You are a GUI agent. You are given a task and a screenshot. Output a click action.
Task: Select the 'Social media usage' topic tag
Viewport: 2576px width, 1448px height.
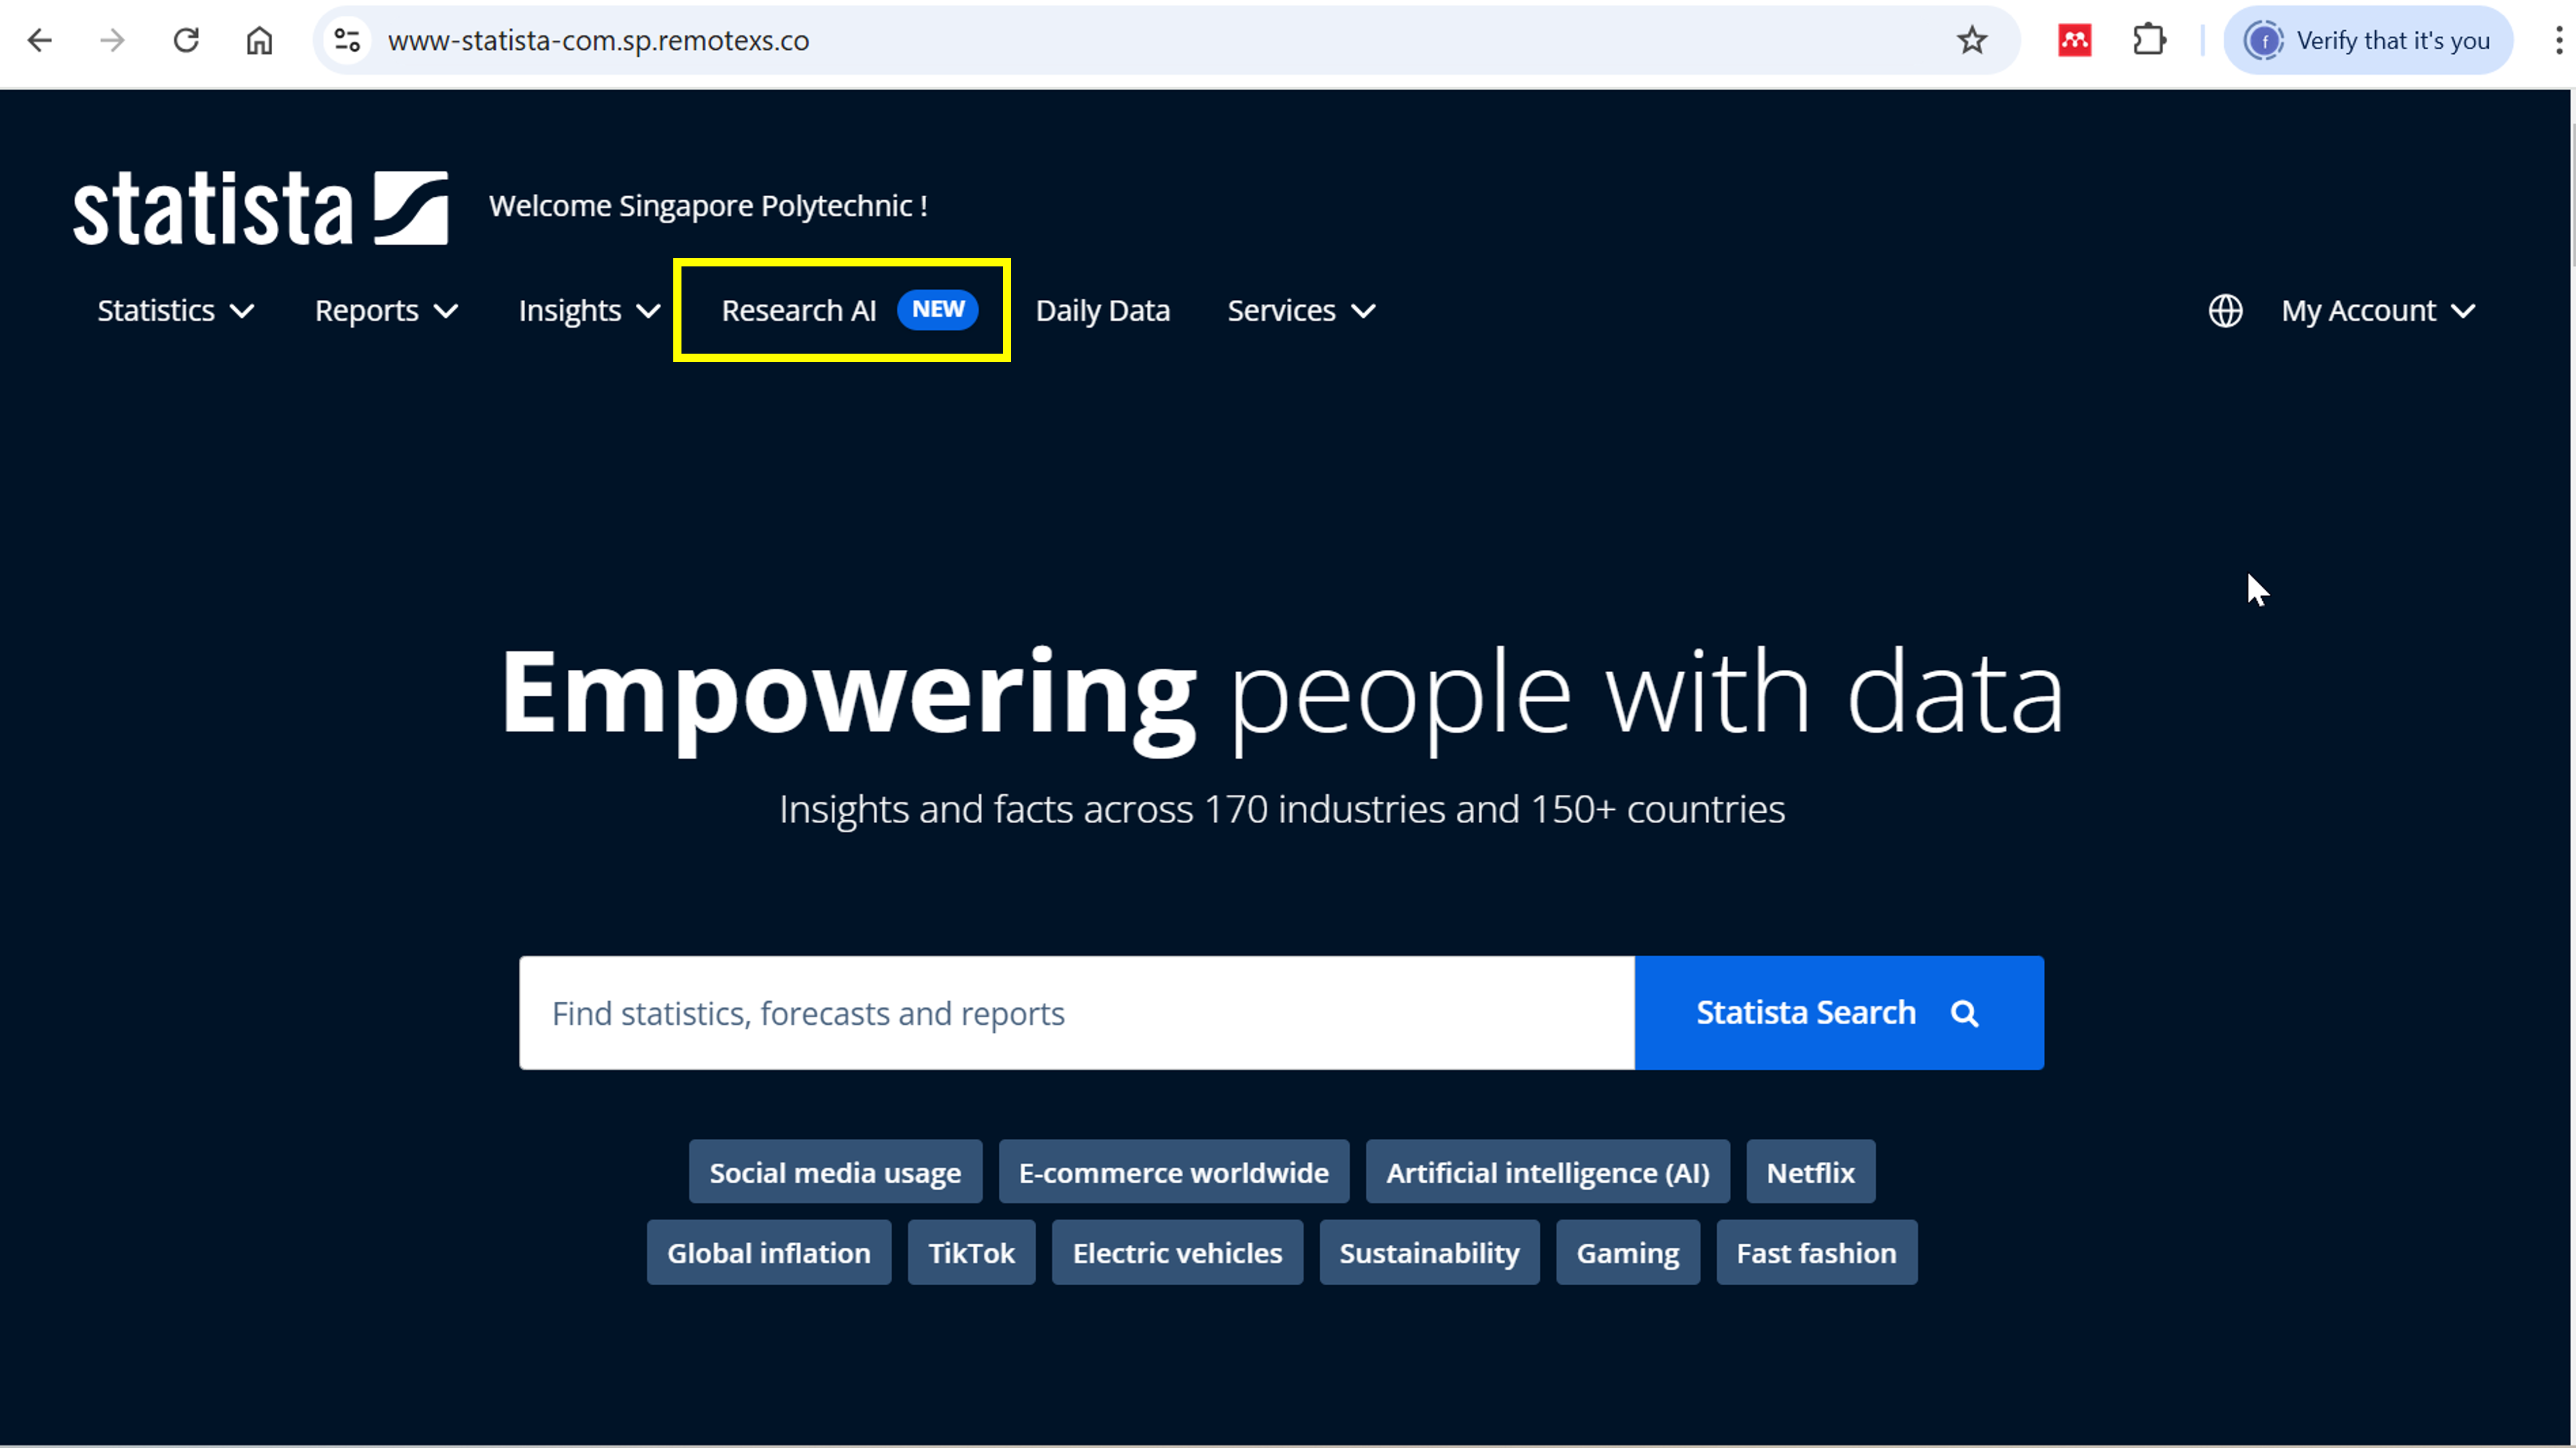[x=835, y=1172]
